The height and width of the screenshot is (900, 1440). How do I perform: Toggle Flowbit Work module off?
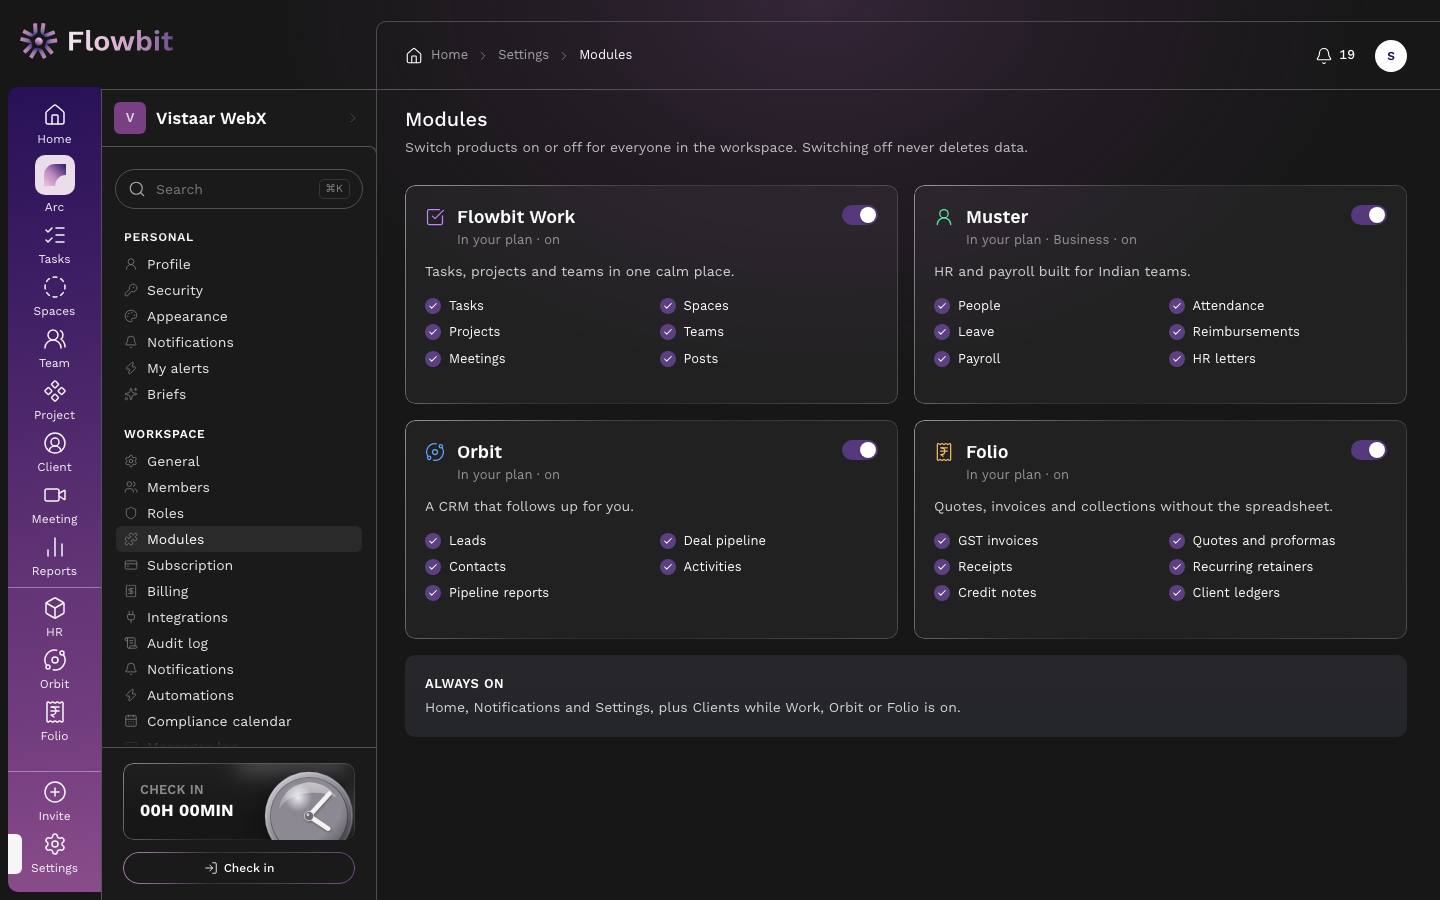860,215
